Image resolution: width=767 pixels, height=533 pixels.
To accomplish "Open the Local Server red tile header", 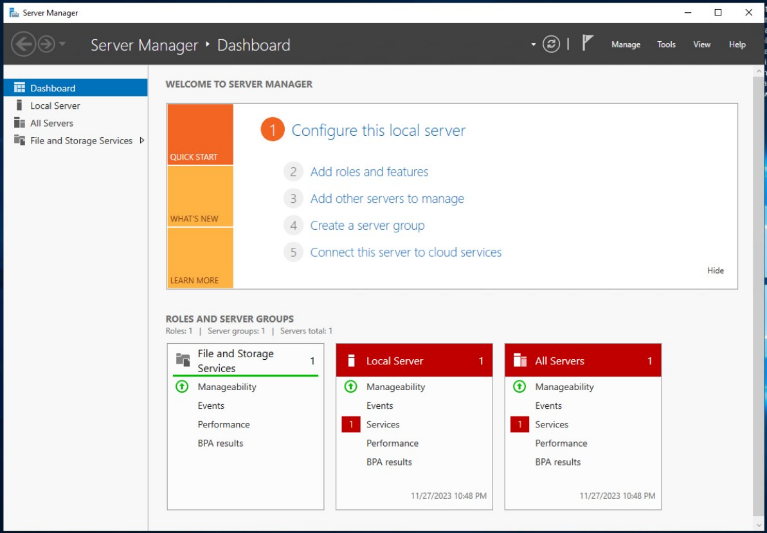I will pos(414,360).
